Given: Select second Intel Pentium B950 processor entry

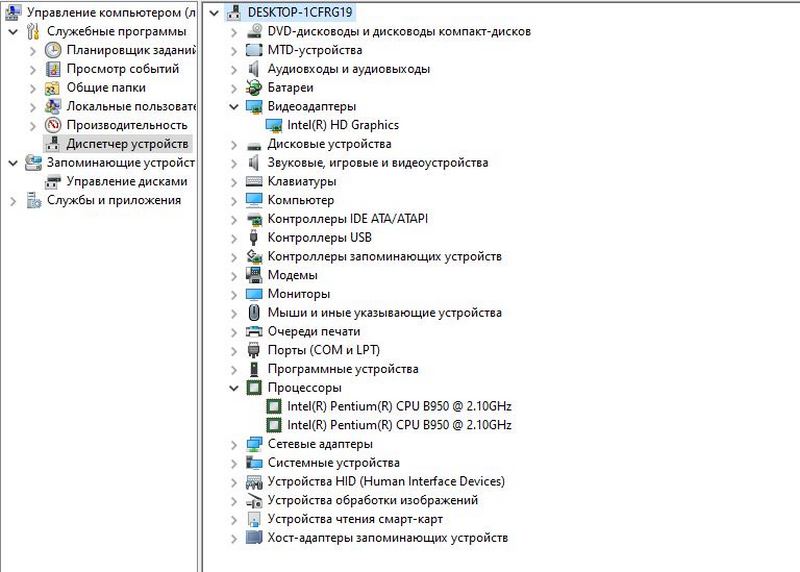Looking at the screenshot, I should tap(399, 425).
